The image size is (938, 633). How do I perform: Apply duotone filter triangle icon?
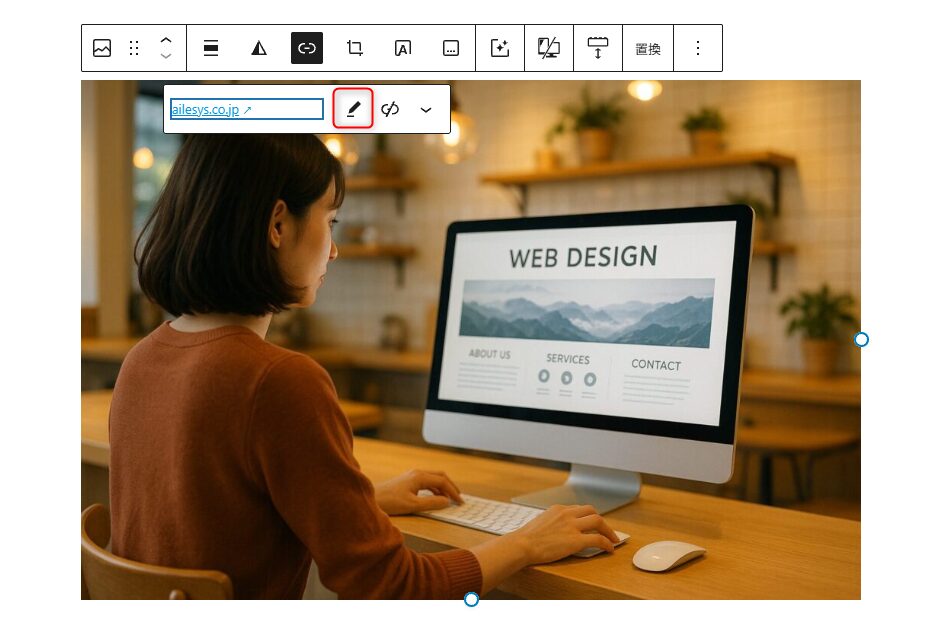pos(258,48)
